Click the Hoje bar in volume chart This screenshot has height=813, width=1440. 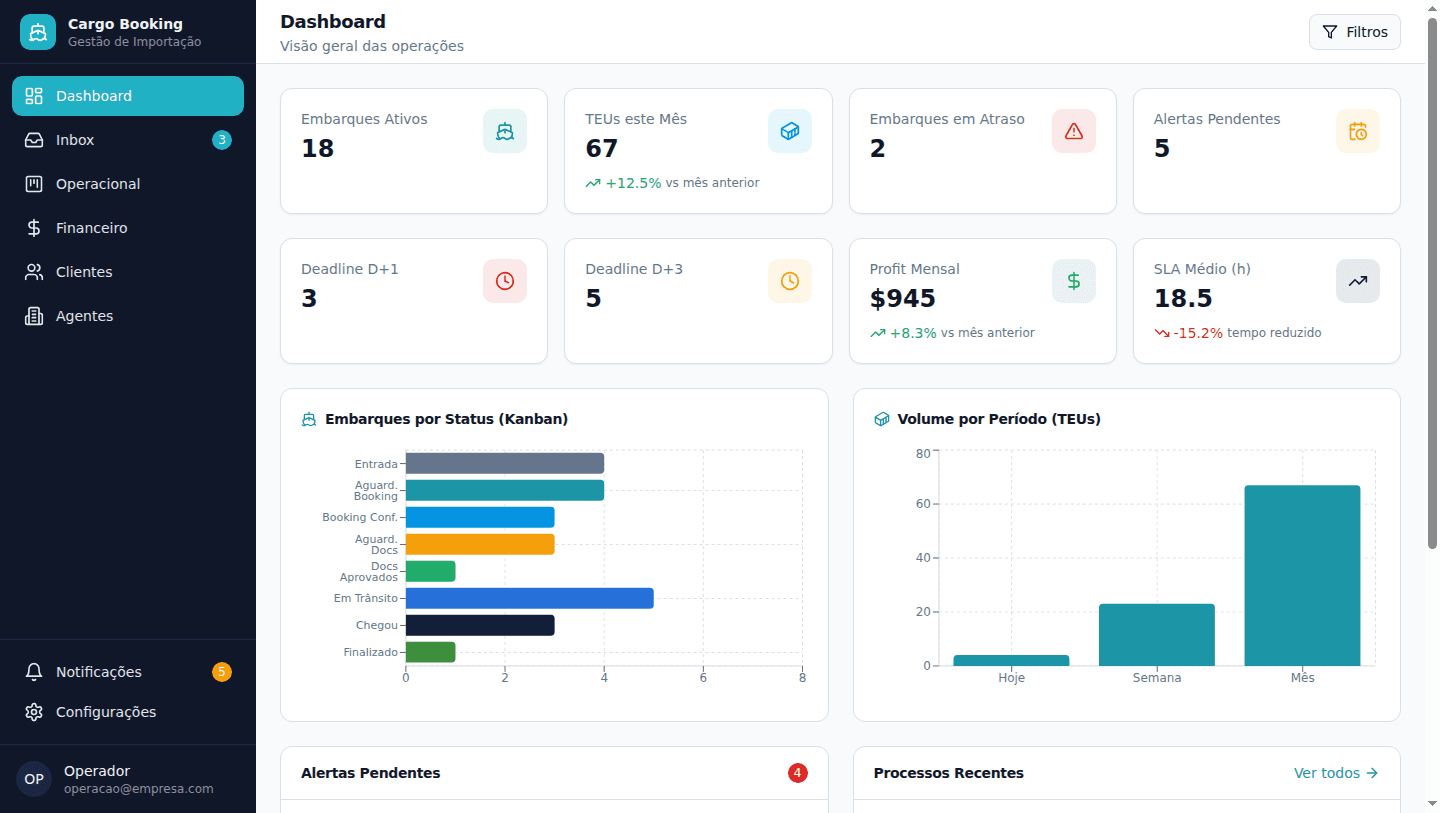(x=1011, y=661)
